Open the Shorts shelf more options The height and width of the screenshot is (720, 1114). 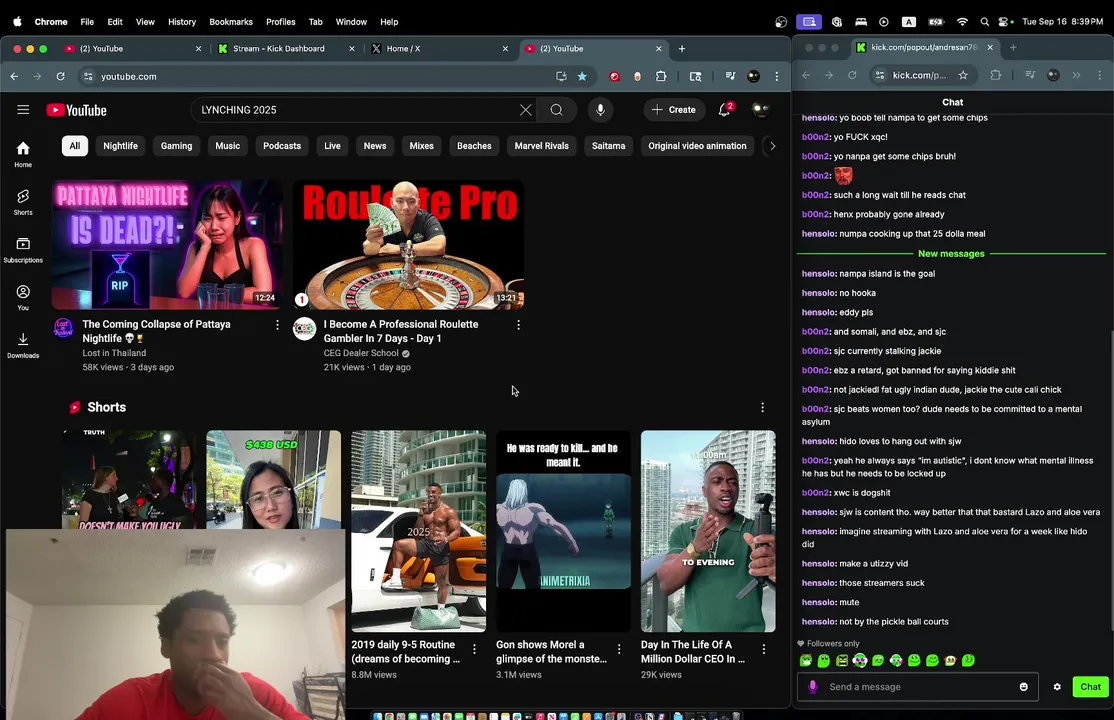(x=762, y=407)
